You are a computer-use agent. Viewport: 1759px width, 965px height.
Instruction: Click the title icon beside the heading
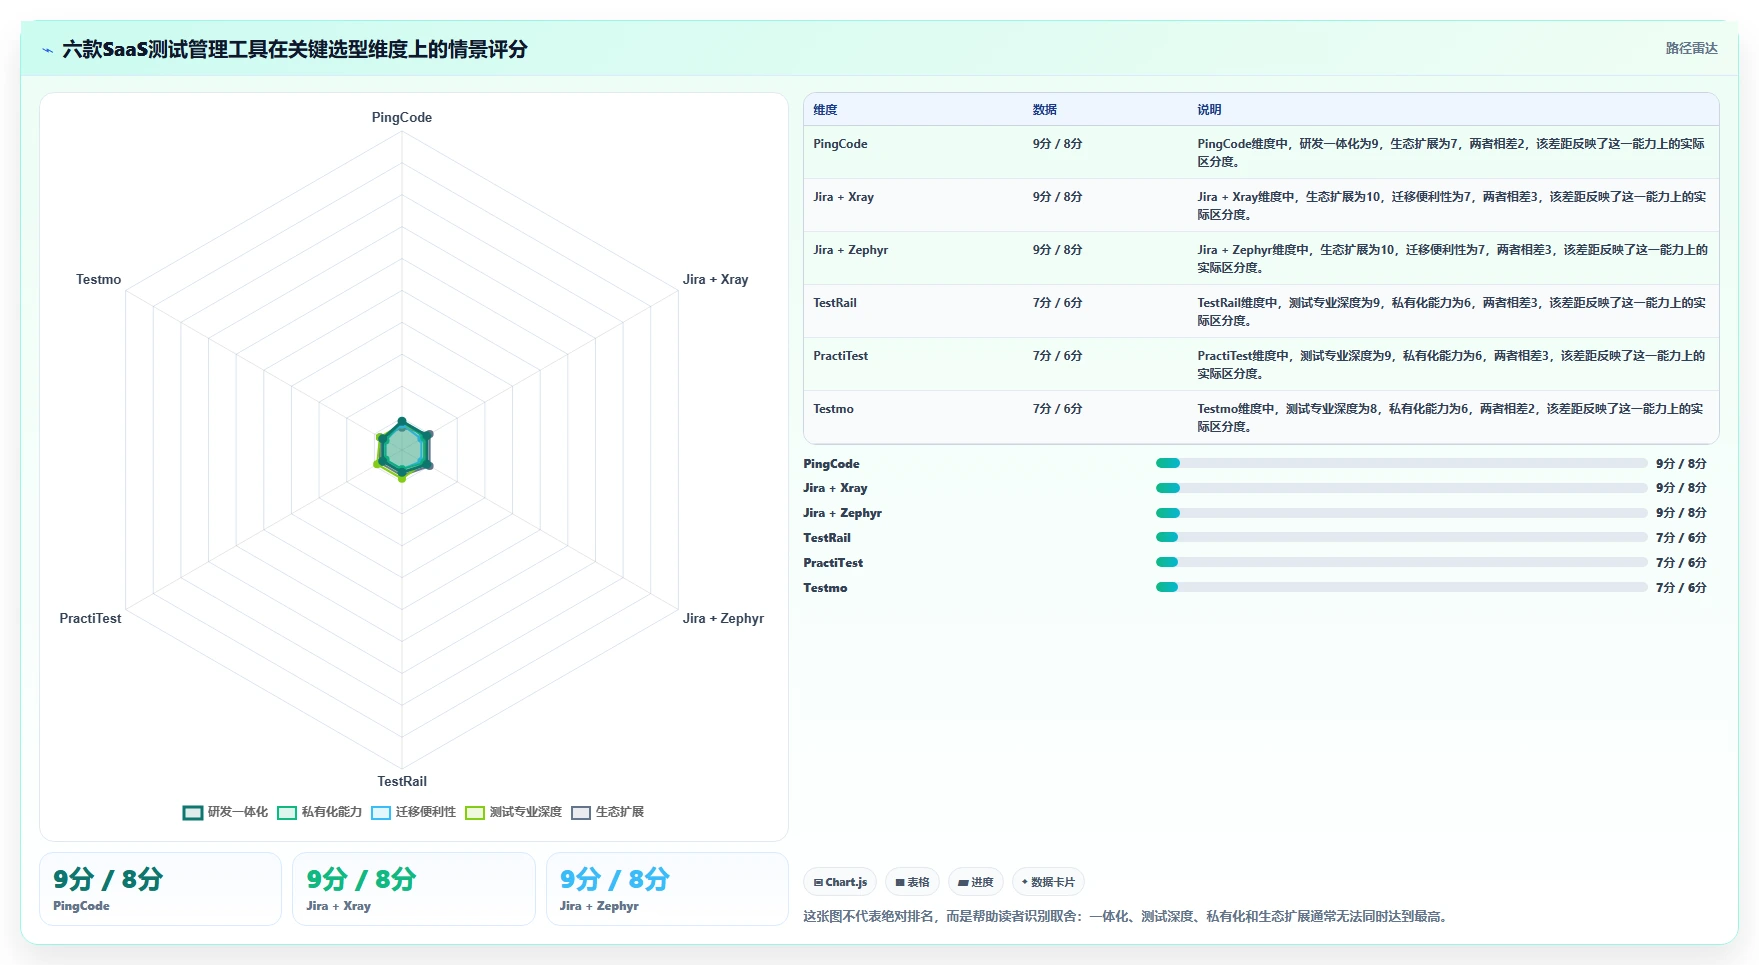(47, 50)
